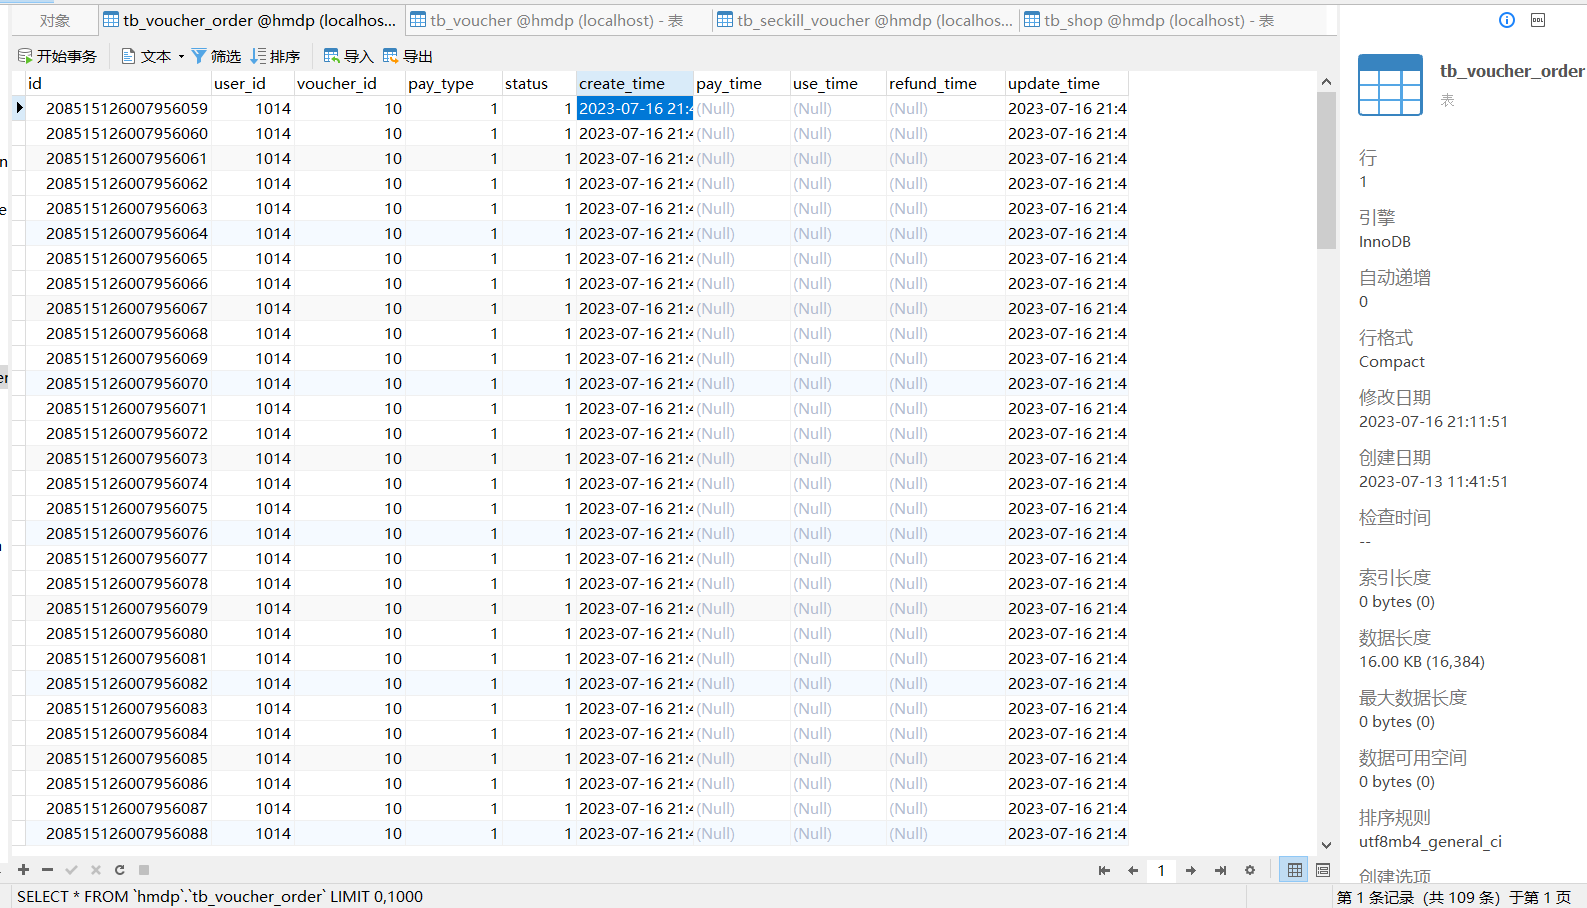This screenshot has height=908, width=1587.
Task: Click the use_time column header
Action: coord(837,83)
